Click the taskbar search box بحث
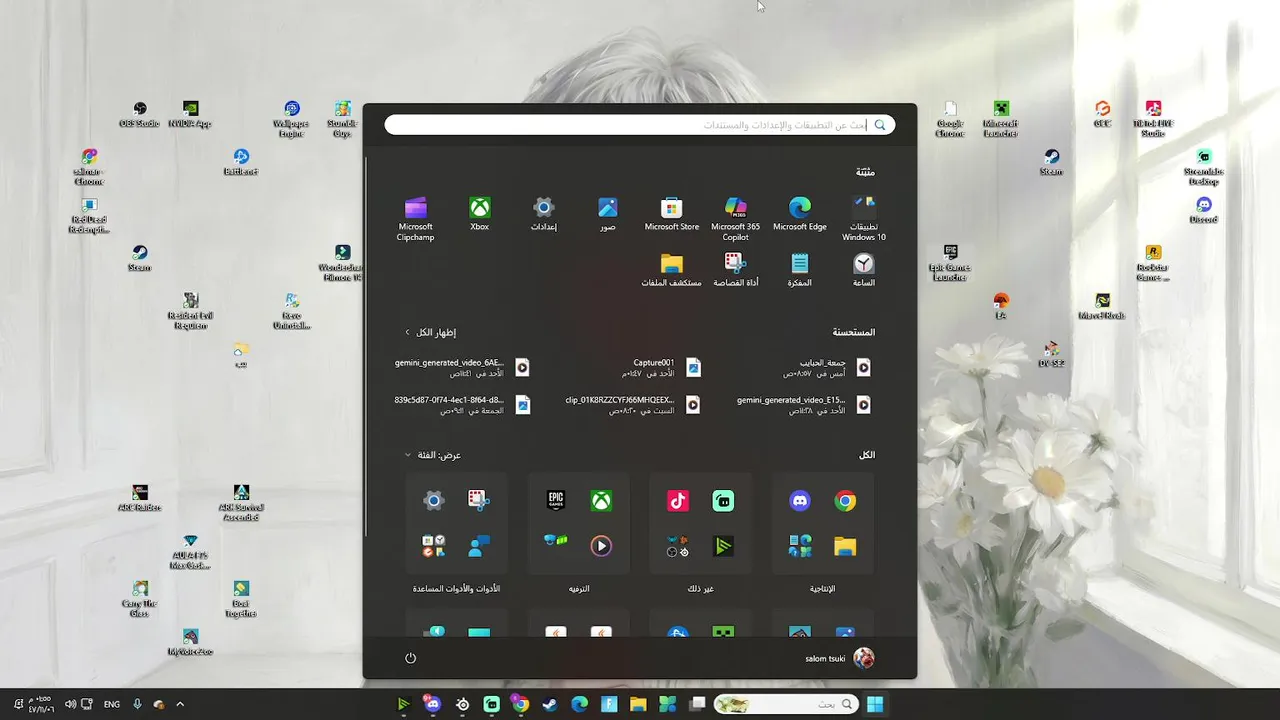 787,704
